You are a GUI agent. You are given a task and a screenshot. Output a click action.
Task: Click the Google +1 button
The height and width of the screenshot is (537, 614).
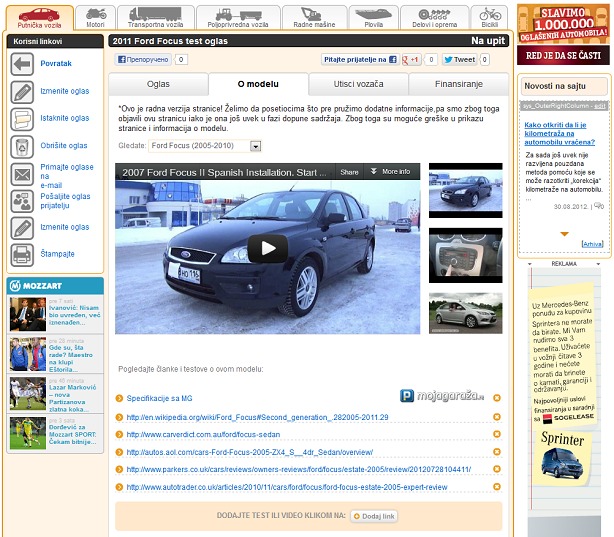point(411,60)
